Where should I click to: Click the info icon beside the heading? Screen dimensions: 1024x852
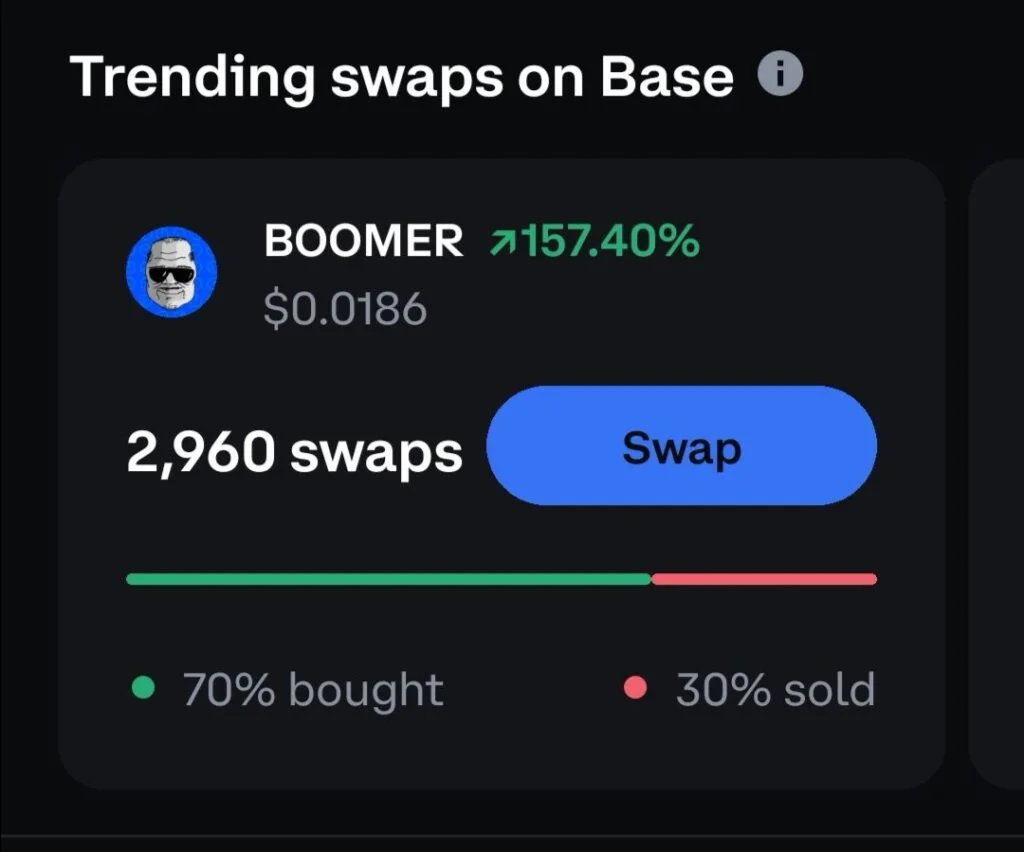pyautogui.click(x=781, y=75)
